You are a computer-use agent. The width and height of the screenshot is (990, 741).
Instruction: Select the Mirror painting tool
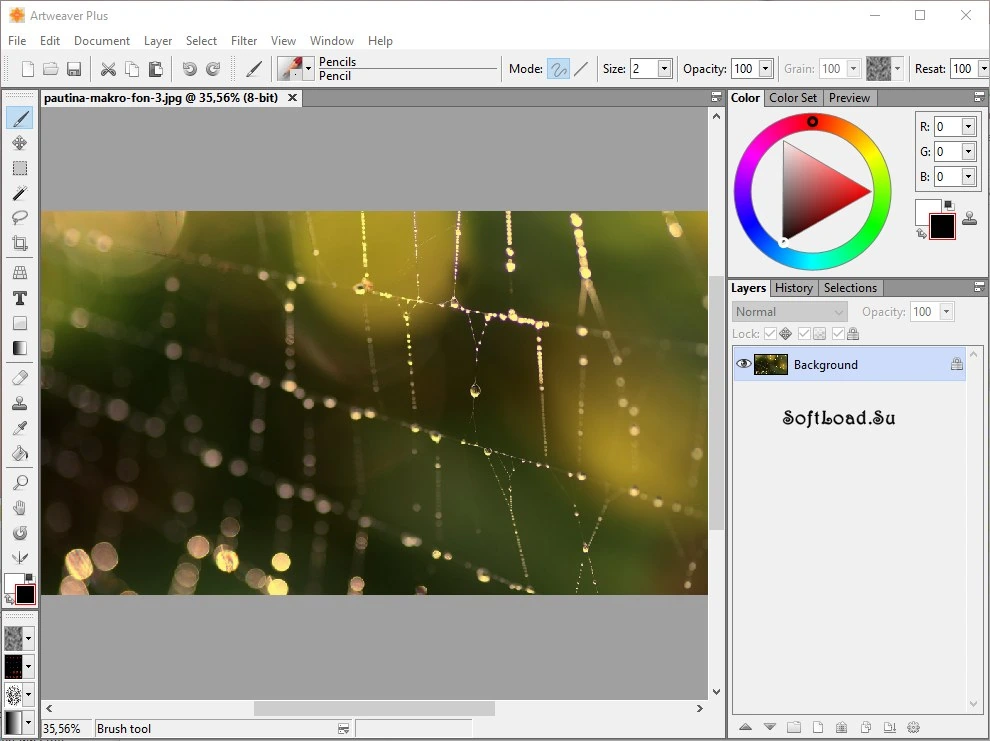[20, 558]
